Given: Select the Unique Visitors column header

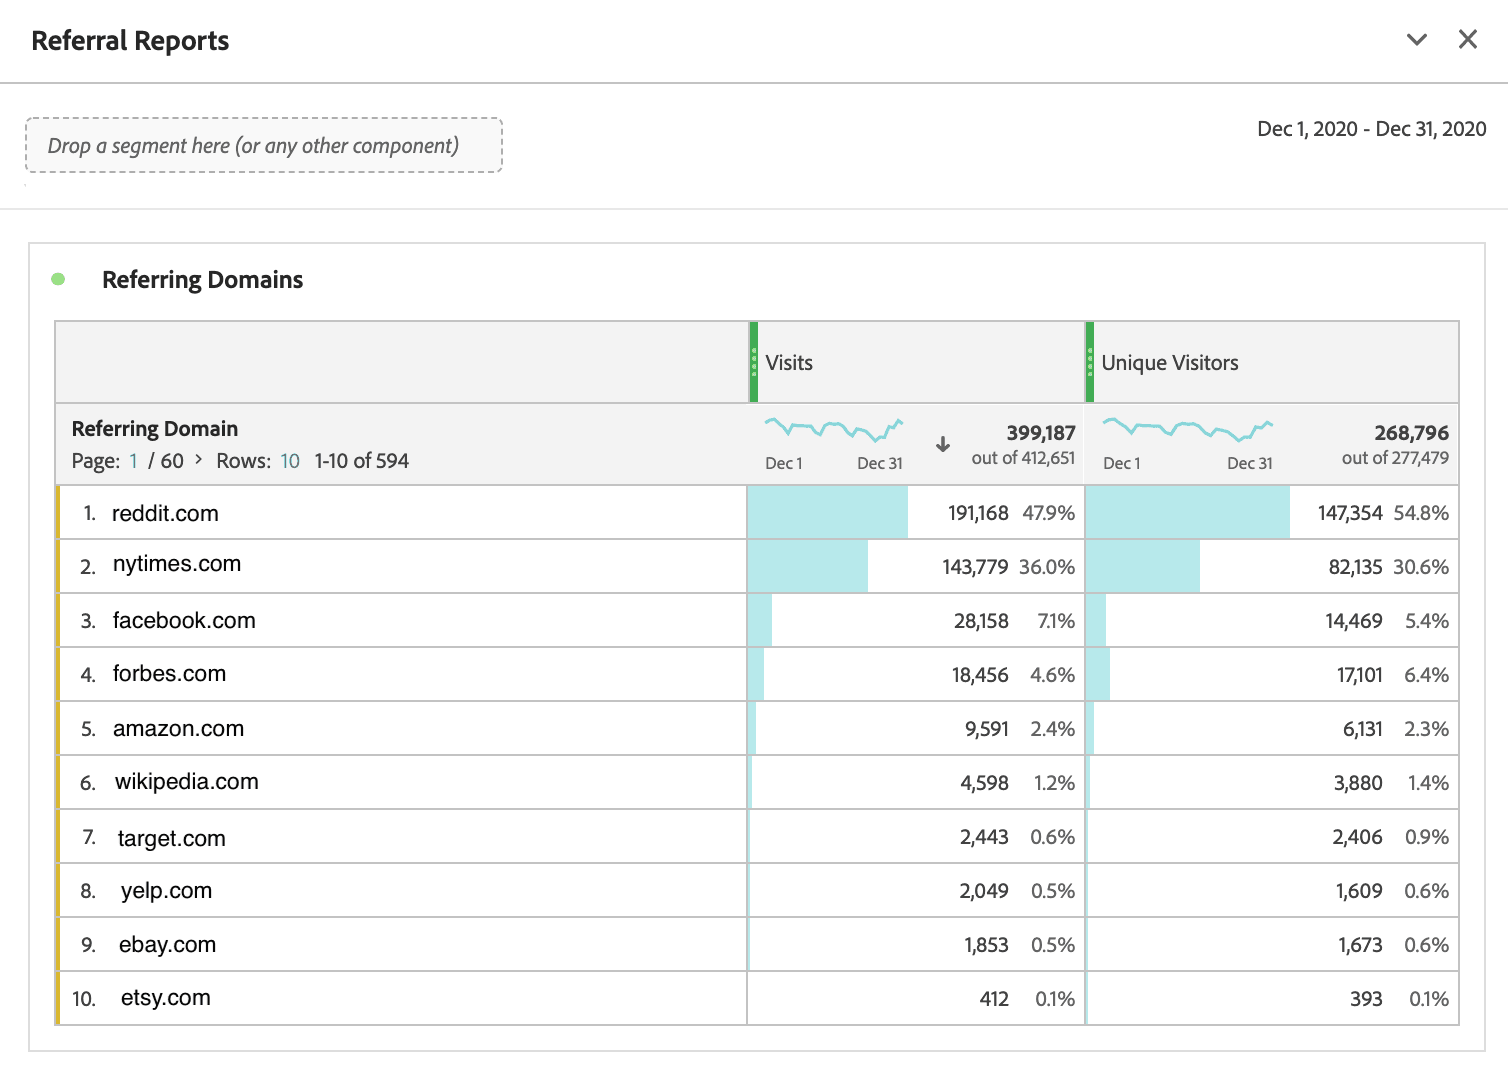Looking at the screenshot, I should [1169, 362].
